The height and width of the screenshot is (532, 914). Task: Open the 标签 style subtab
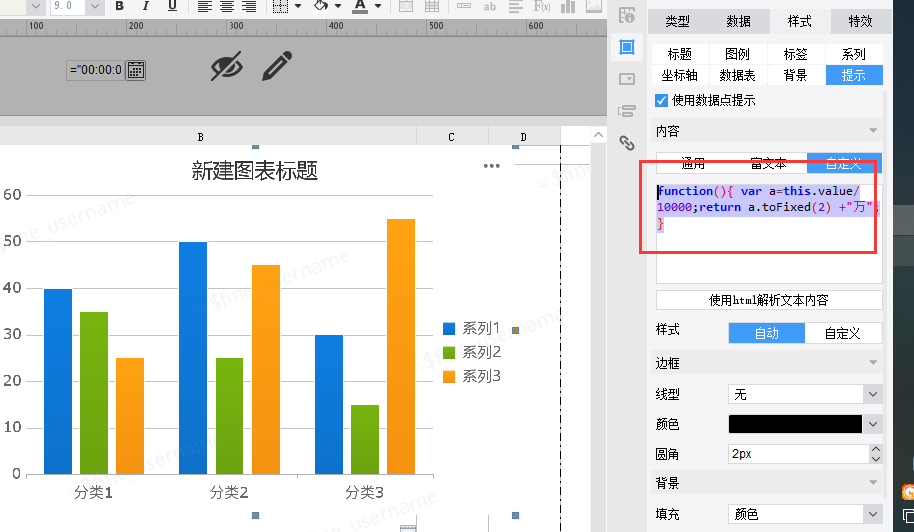tap(796, 54)
